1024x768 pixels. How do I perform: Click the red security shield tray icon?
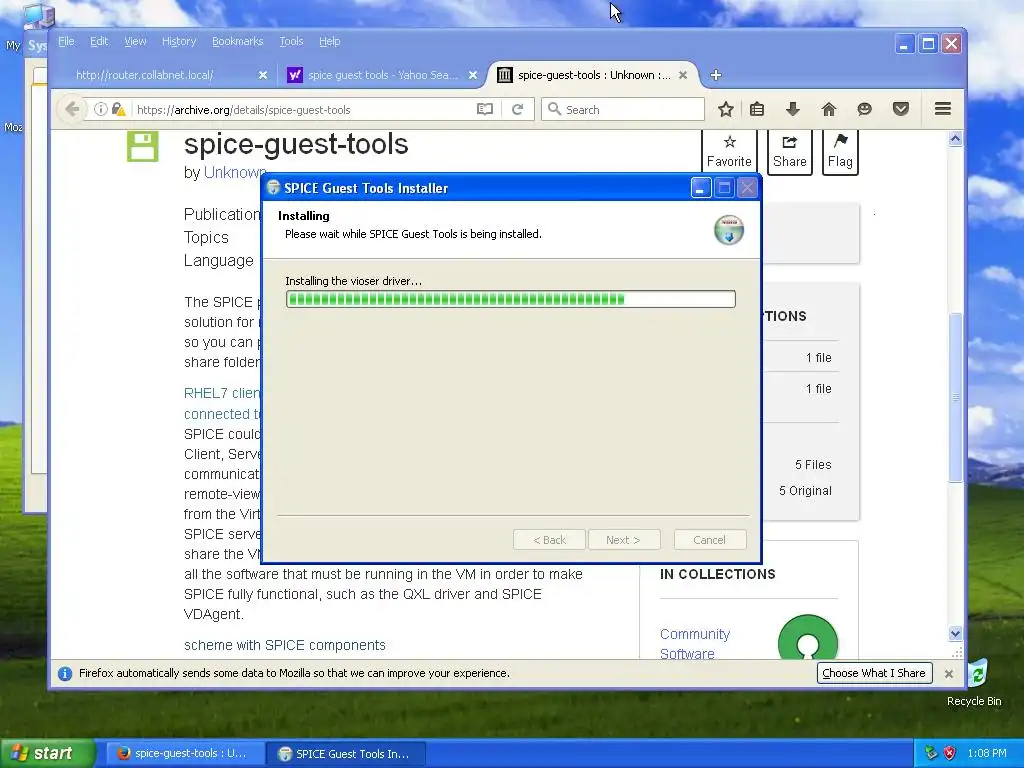coord(950,753)
